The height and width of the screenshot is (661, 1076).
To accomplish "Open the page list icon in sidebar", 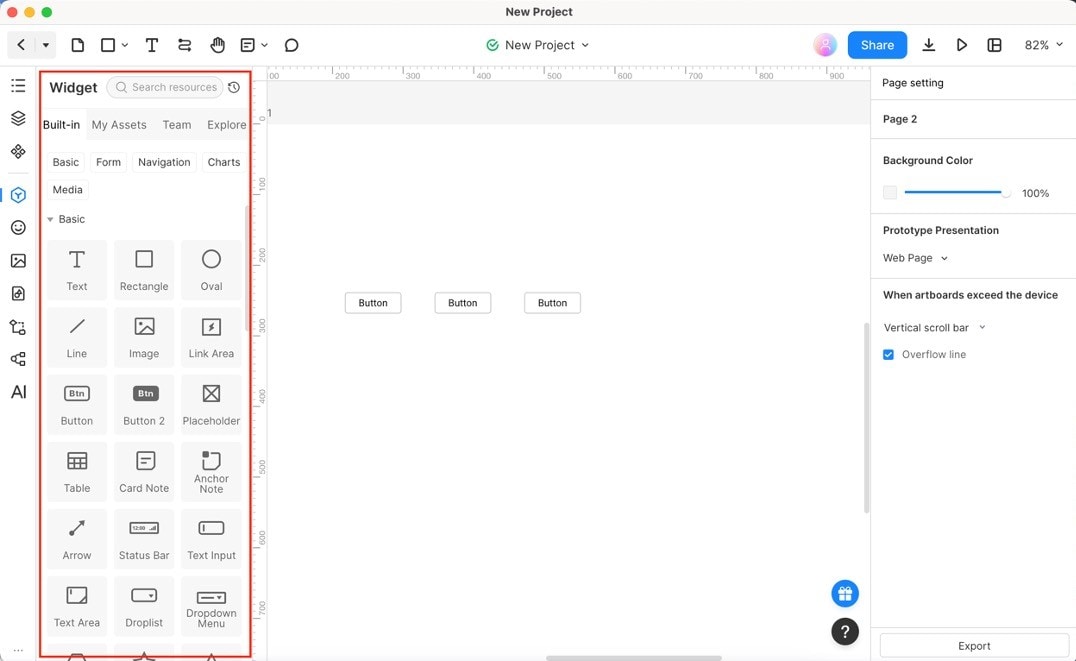I will coord(19,85).
